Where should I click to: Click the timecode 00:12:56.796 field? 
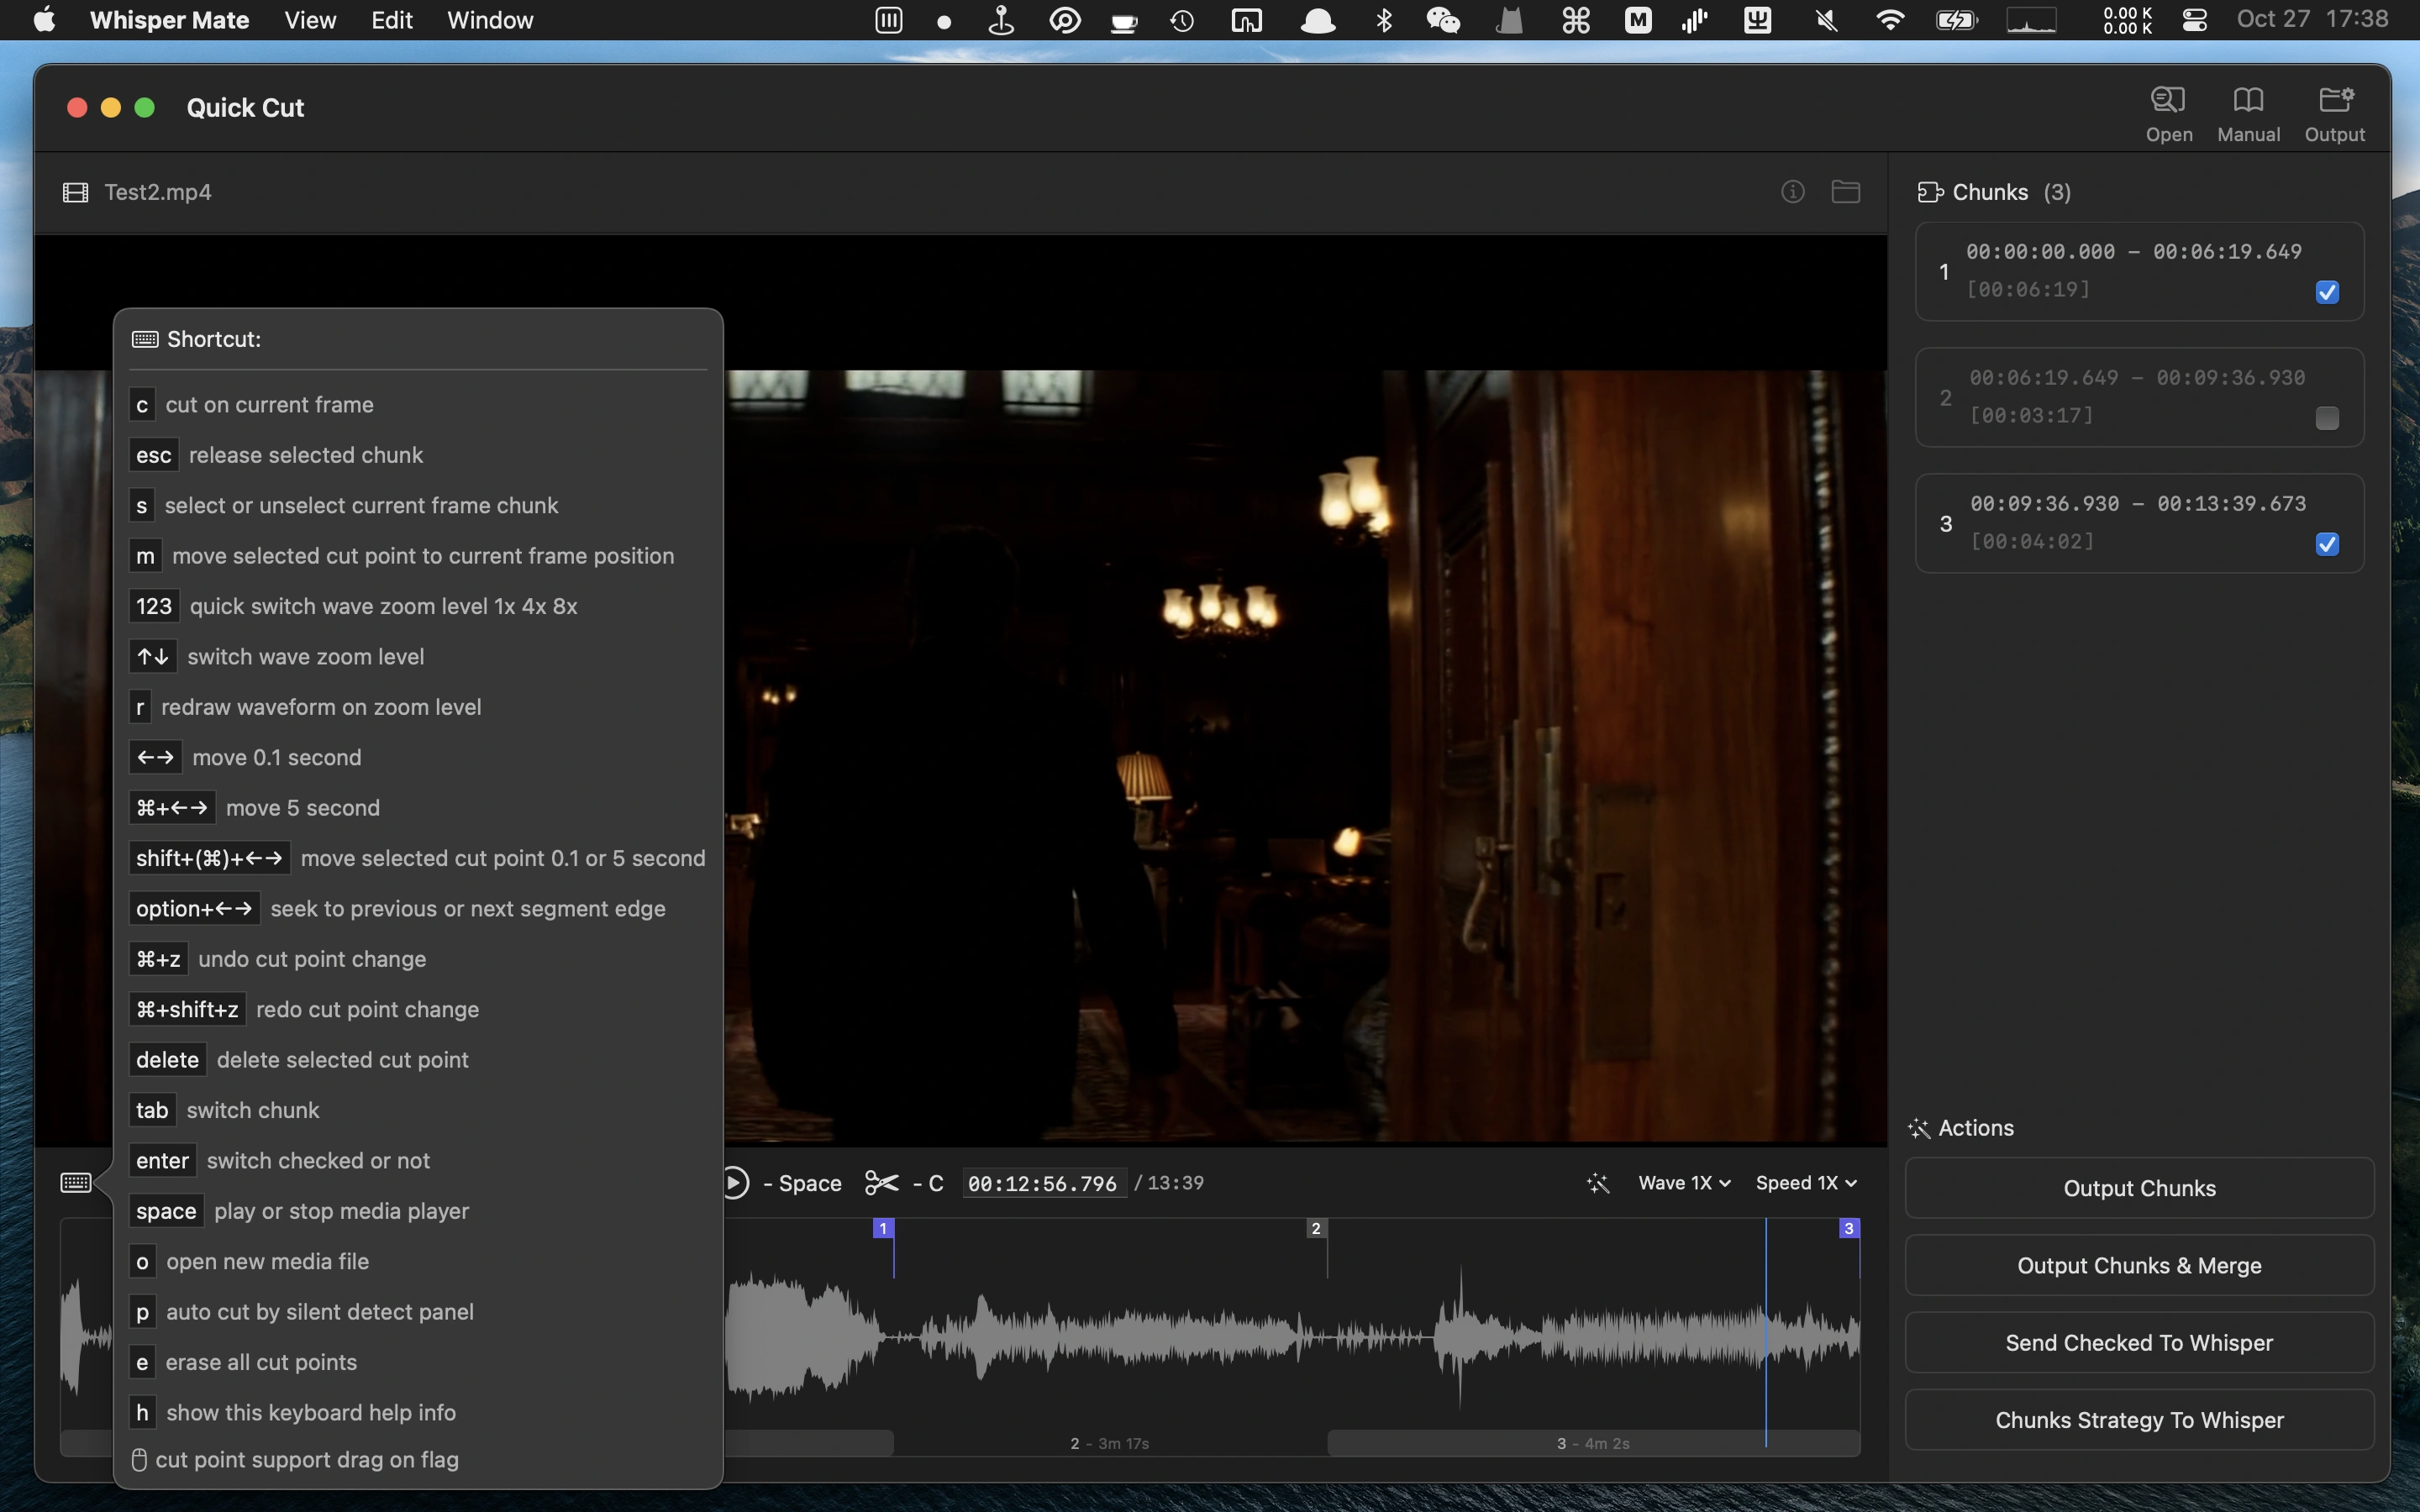pos(1043,1182)
